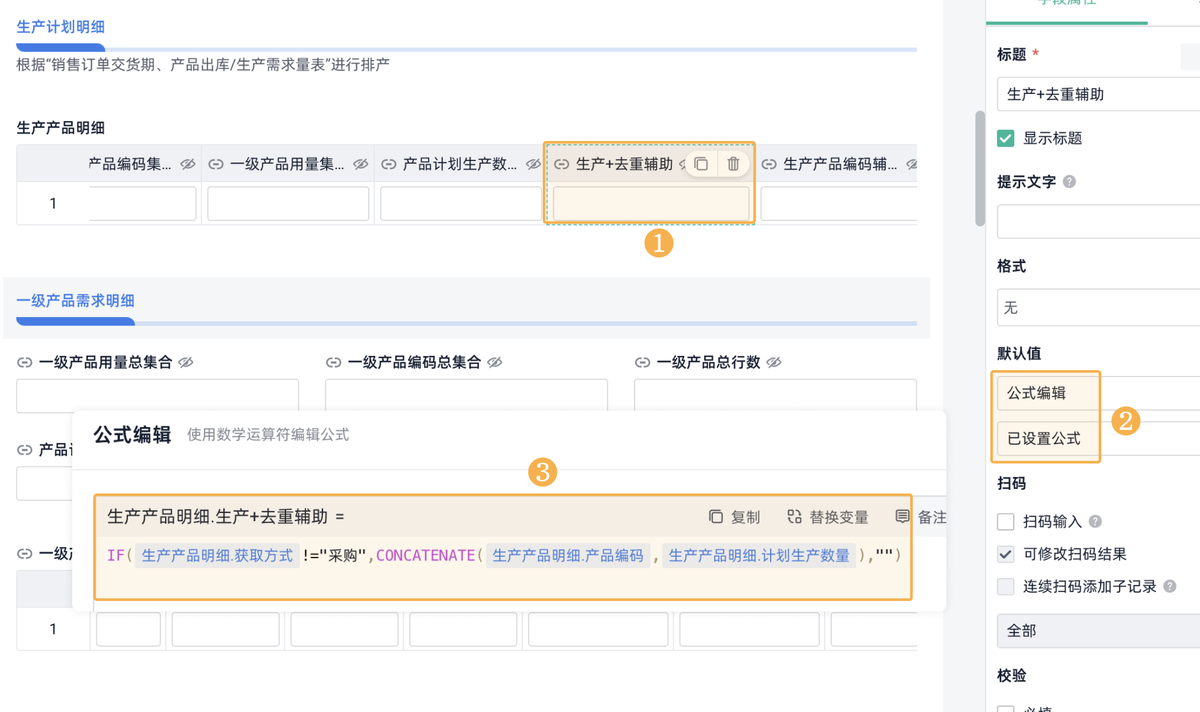This screenshot has width=1200, height=712.
Task: Click variable 生产产品明细.产品编码 in formula
Action: (x=568, y=555)
